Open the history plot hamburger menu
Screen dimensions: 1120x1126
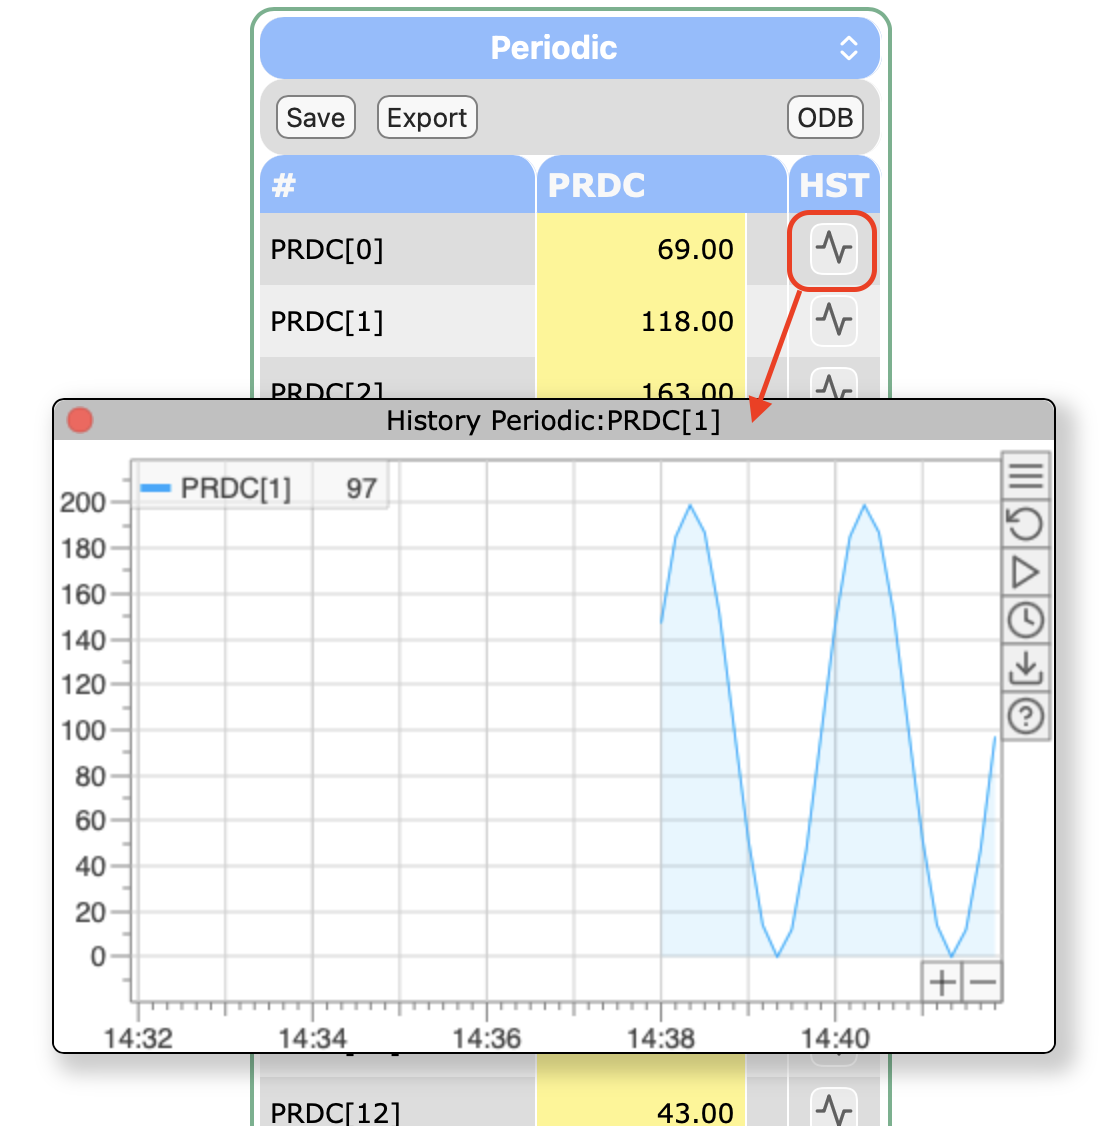(1025, 476)
